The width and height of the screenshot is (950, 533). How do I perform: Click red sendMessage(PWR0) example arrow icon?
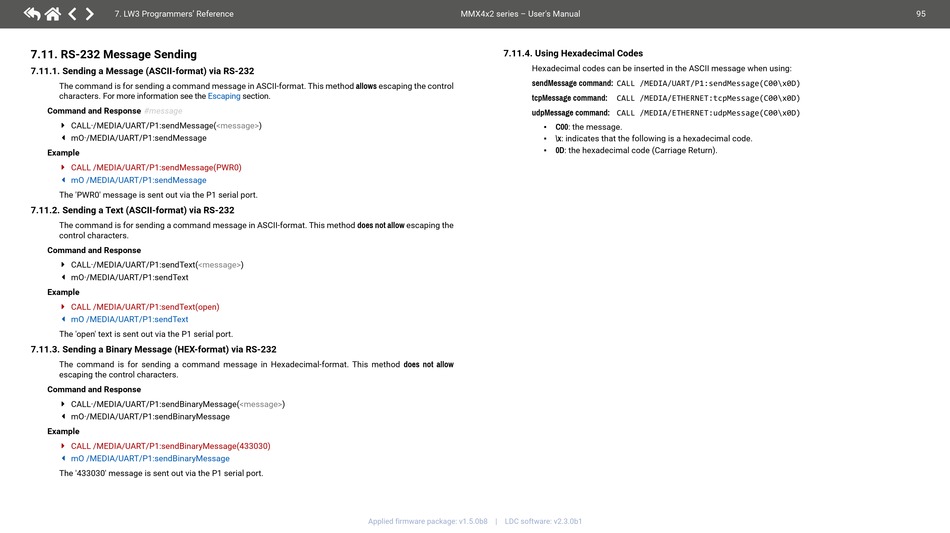pyautogui.click(x=63, y=167)
